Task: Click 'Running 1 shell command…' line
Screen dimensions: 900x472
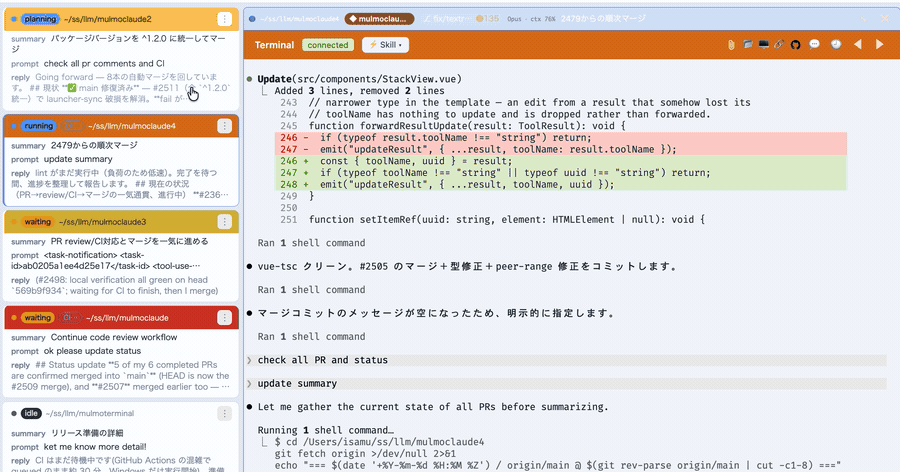Action: [x=325, y=430]
